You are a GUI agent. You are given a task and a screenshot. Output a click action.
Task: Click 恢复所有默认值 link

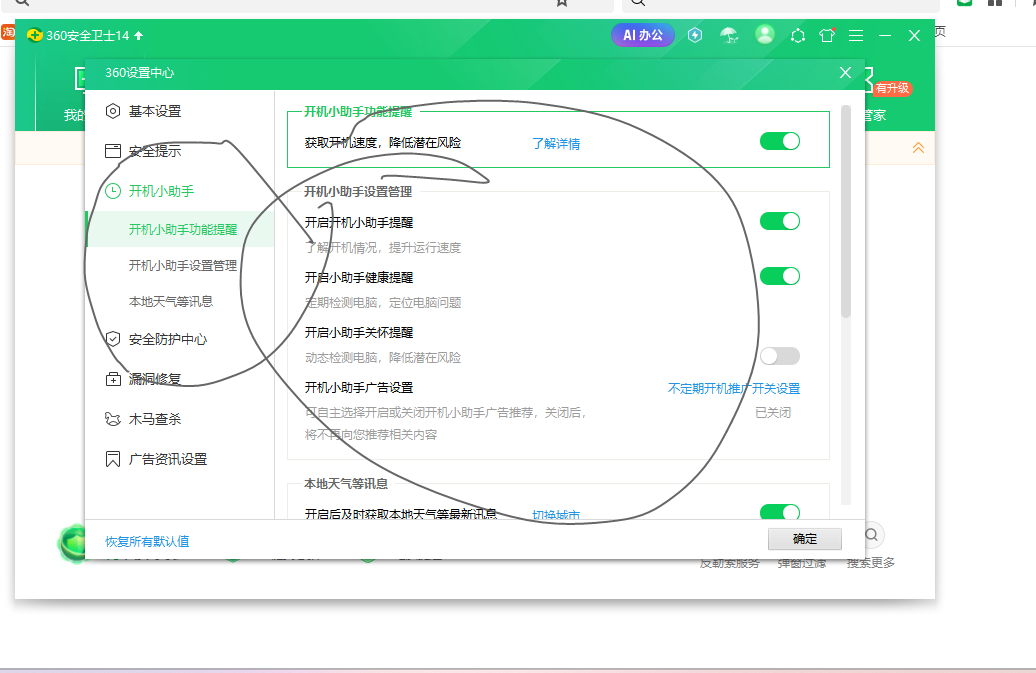click(147, 542)
